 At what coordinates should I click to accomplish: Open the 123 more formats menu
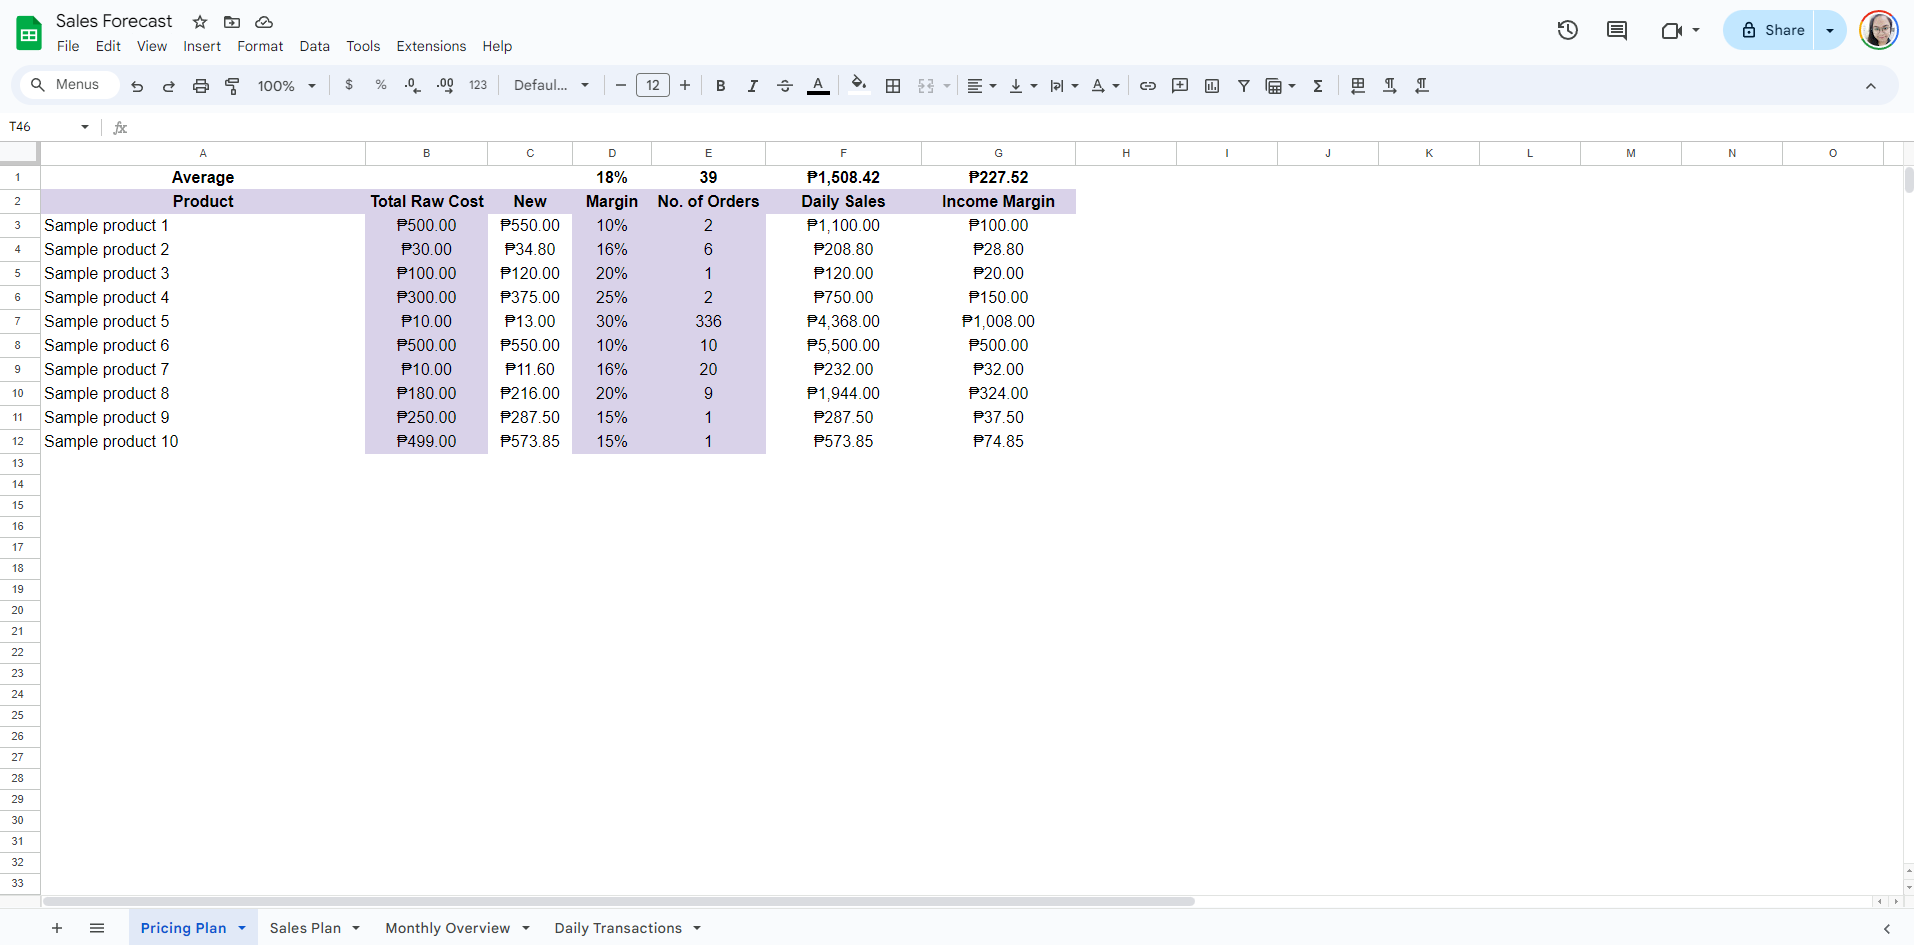click(478, 85)
